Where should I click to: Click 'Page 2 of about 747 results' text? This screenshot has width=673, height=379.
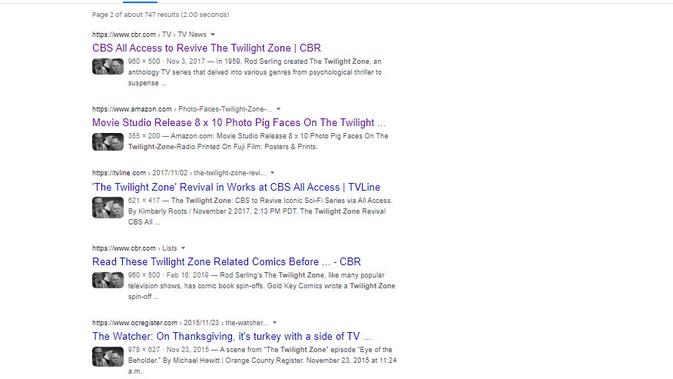coord(161,15)
